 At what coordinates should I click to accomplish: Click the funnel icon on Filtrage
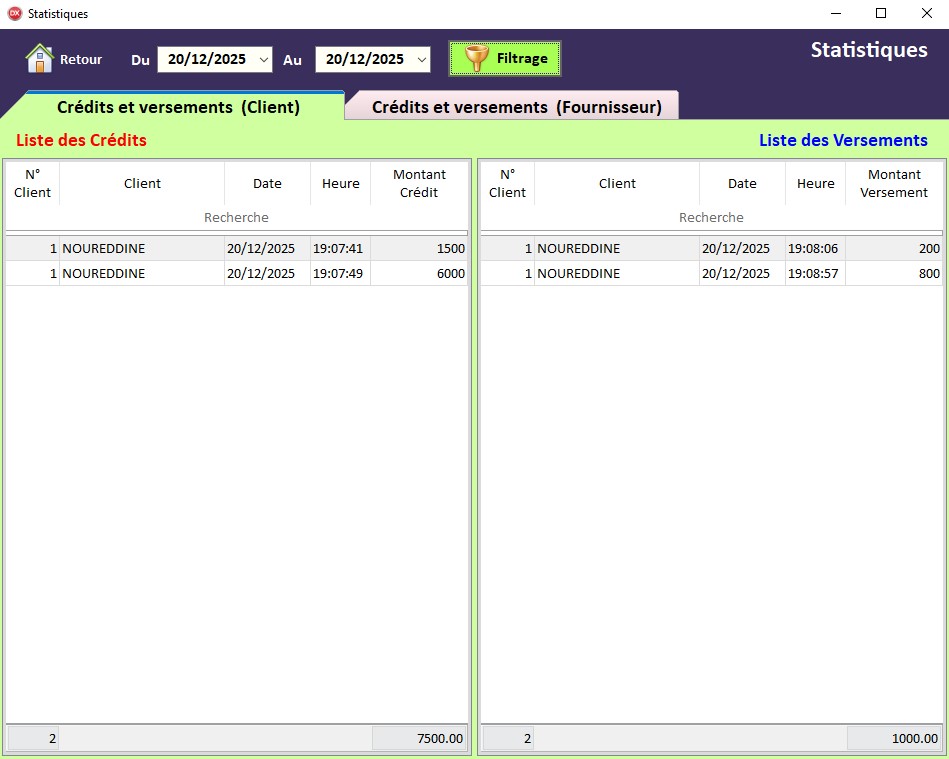coord(477,59)
